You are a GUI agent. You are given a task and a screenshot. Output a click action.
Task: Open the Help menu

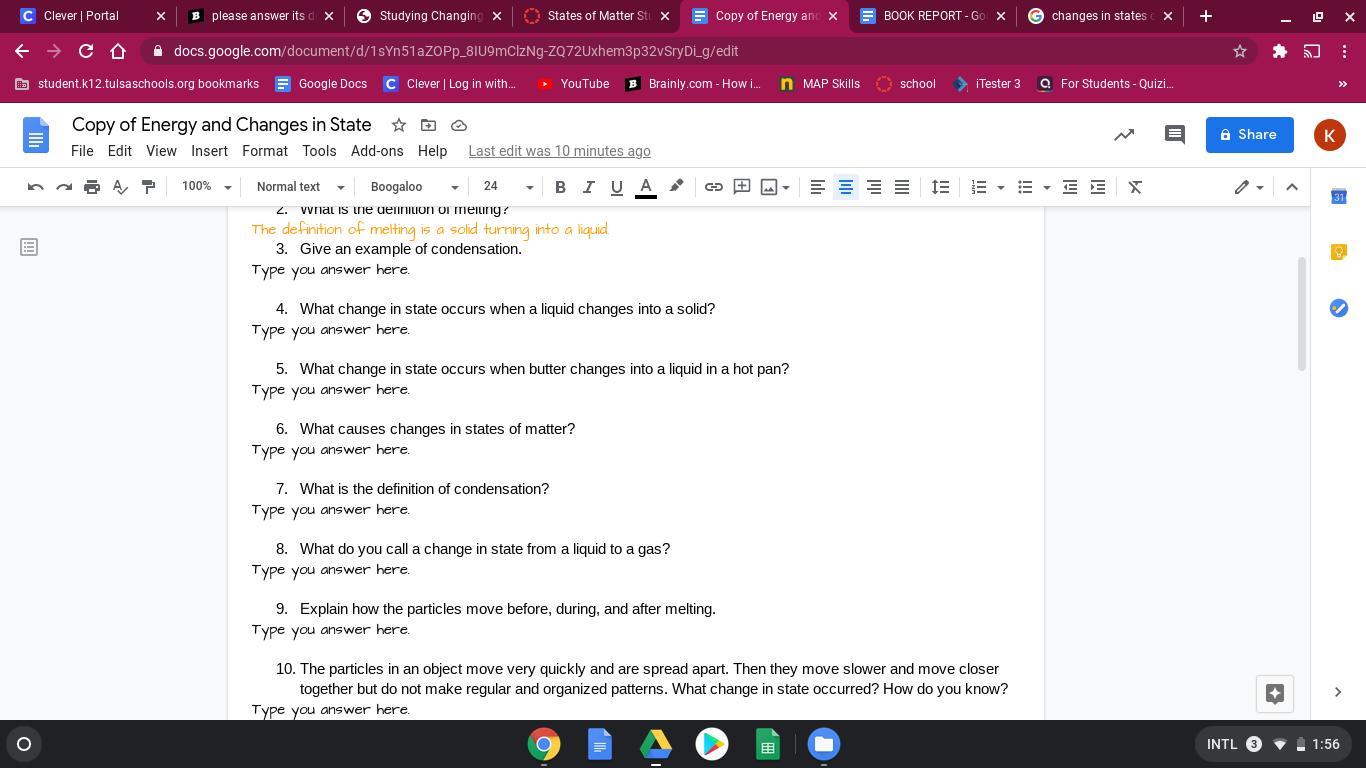(x=432, y=151)
